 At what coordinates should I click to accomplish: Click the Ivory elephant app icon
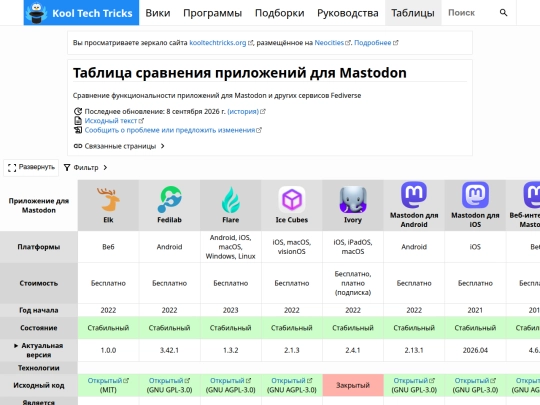pos(353,200)
